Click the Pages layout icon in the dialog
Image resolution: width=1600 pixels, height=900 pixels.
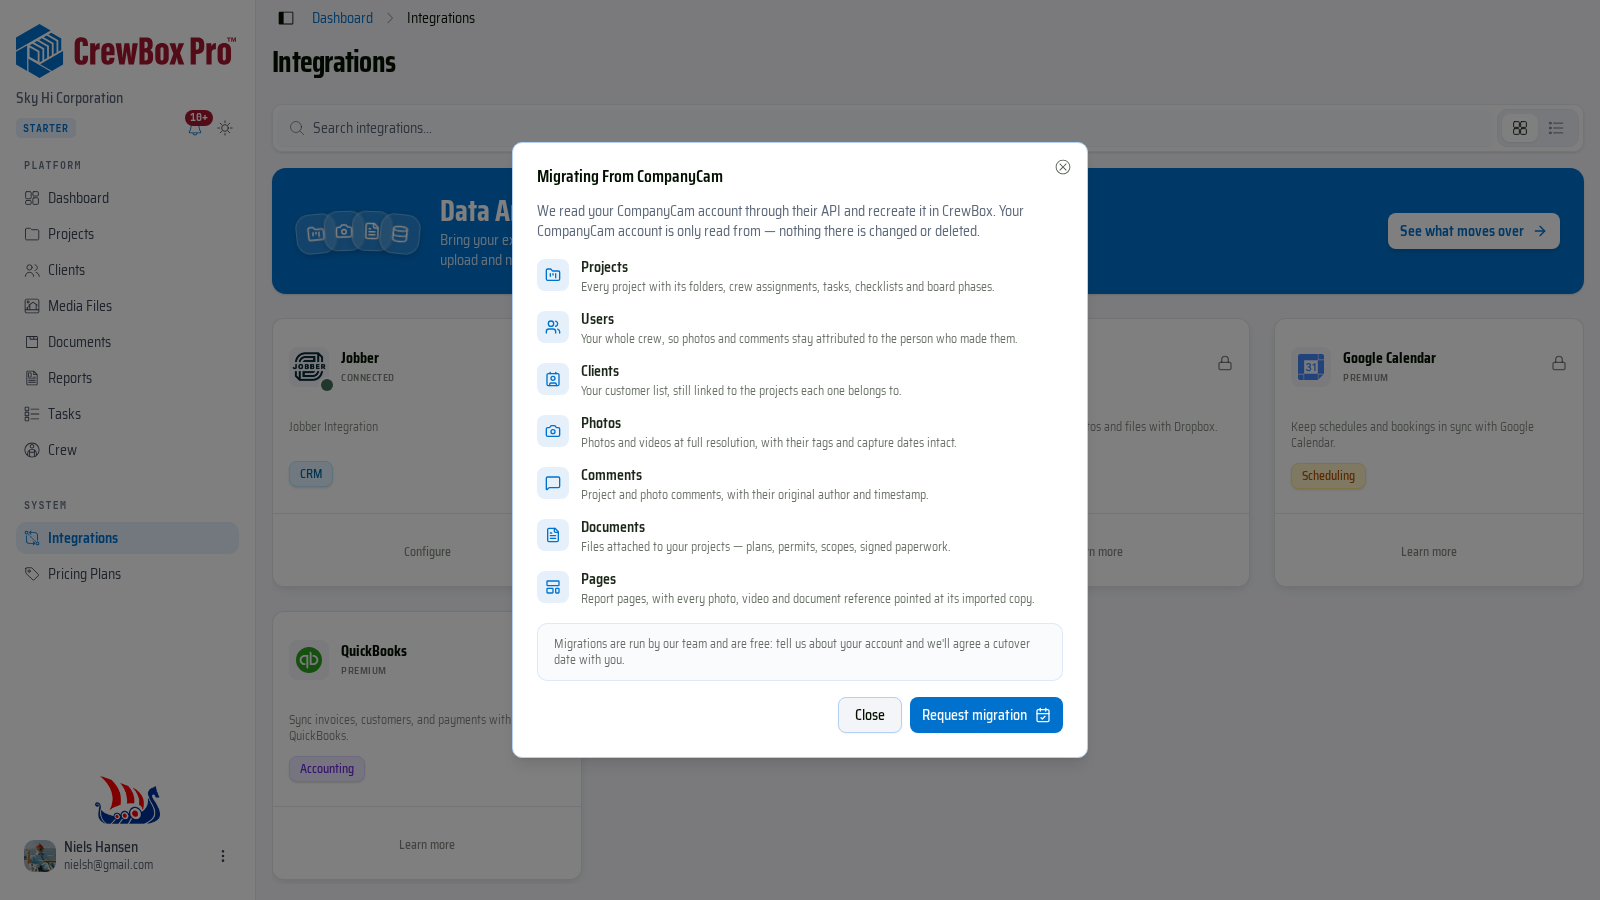tap(553, 587)
